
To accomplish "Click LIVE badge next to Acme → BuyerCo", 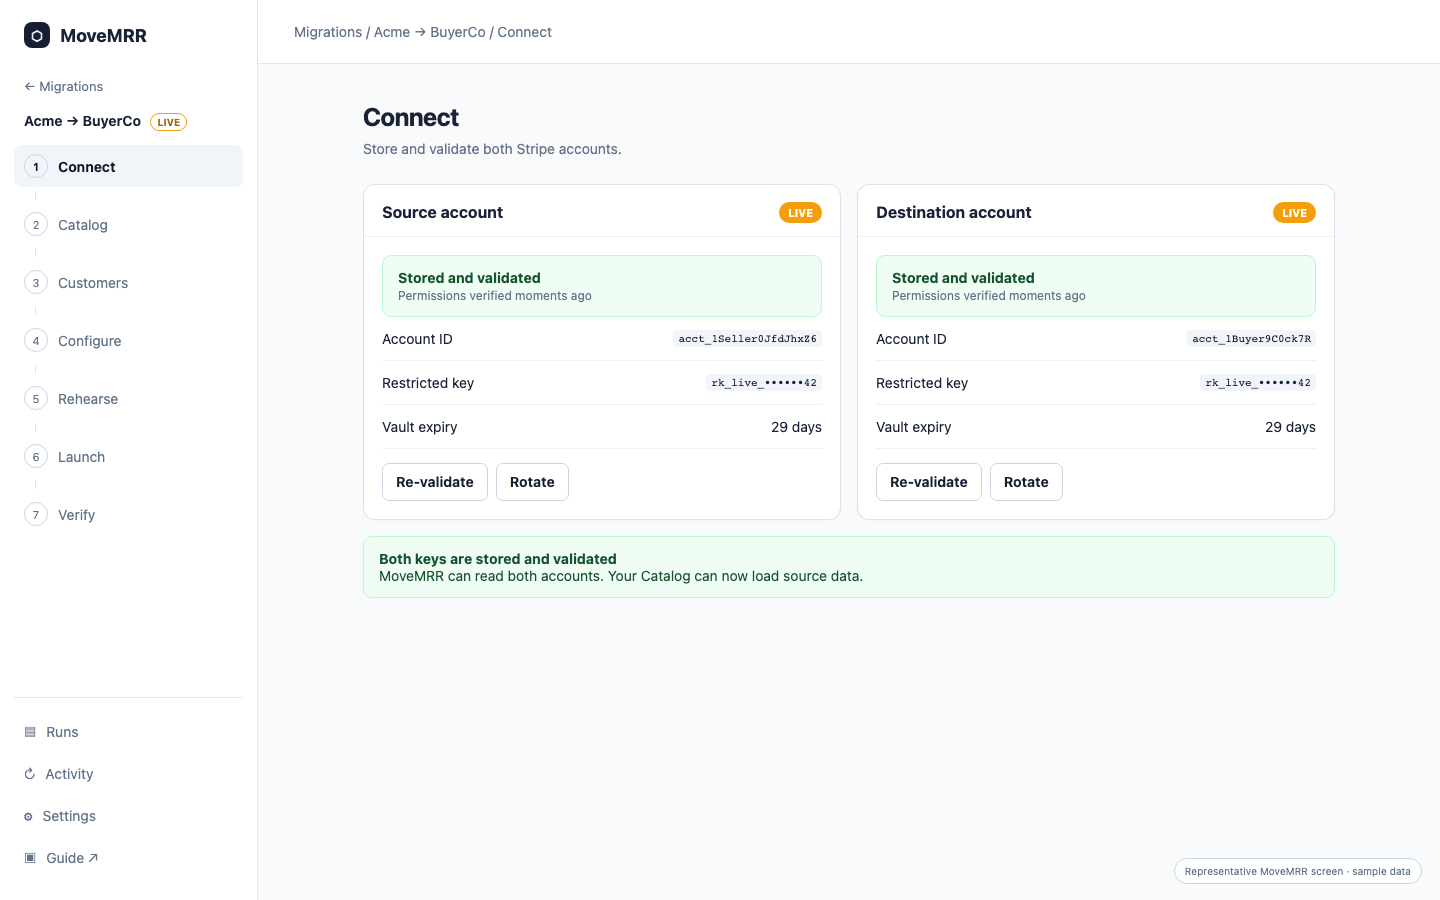I will click(168, 122).
